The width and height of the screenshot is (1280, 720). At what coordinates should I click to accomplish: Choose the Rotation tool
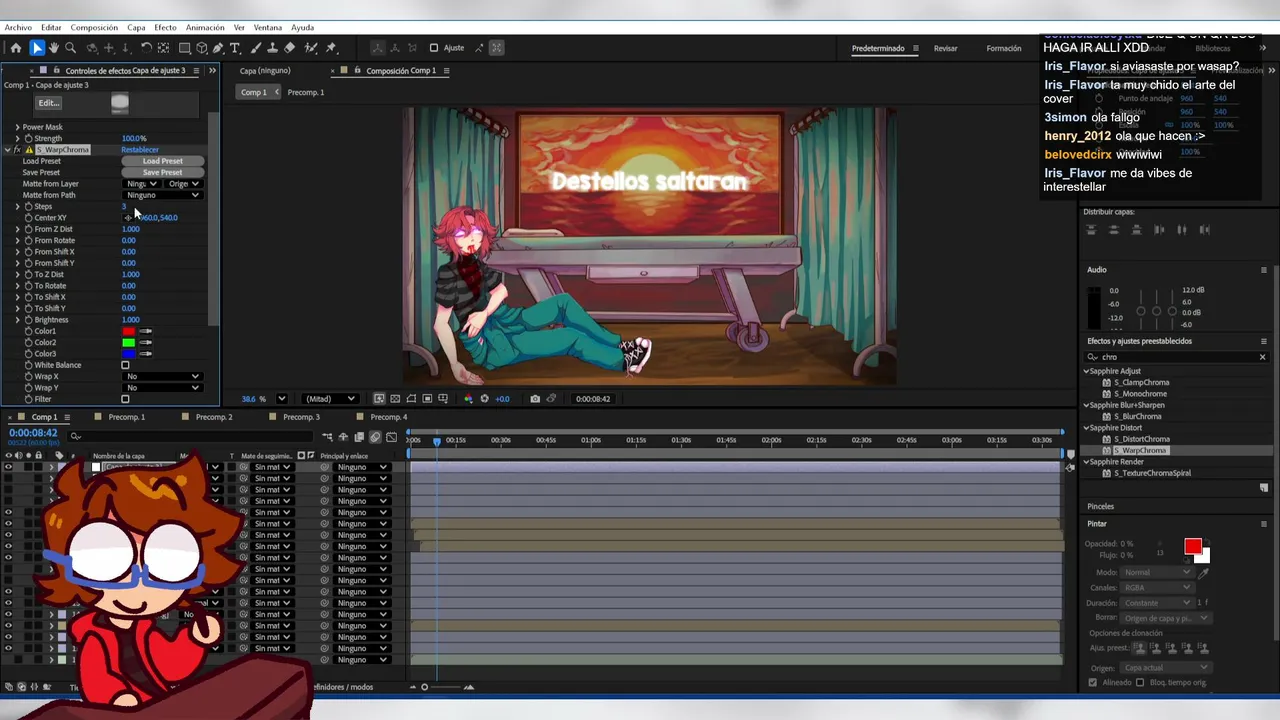pos(146,48)
